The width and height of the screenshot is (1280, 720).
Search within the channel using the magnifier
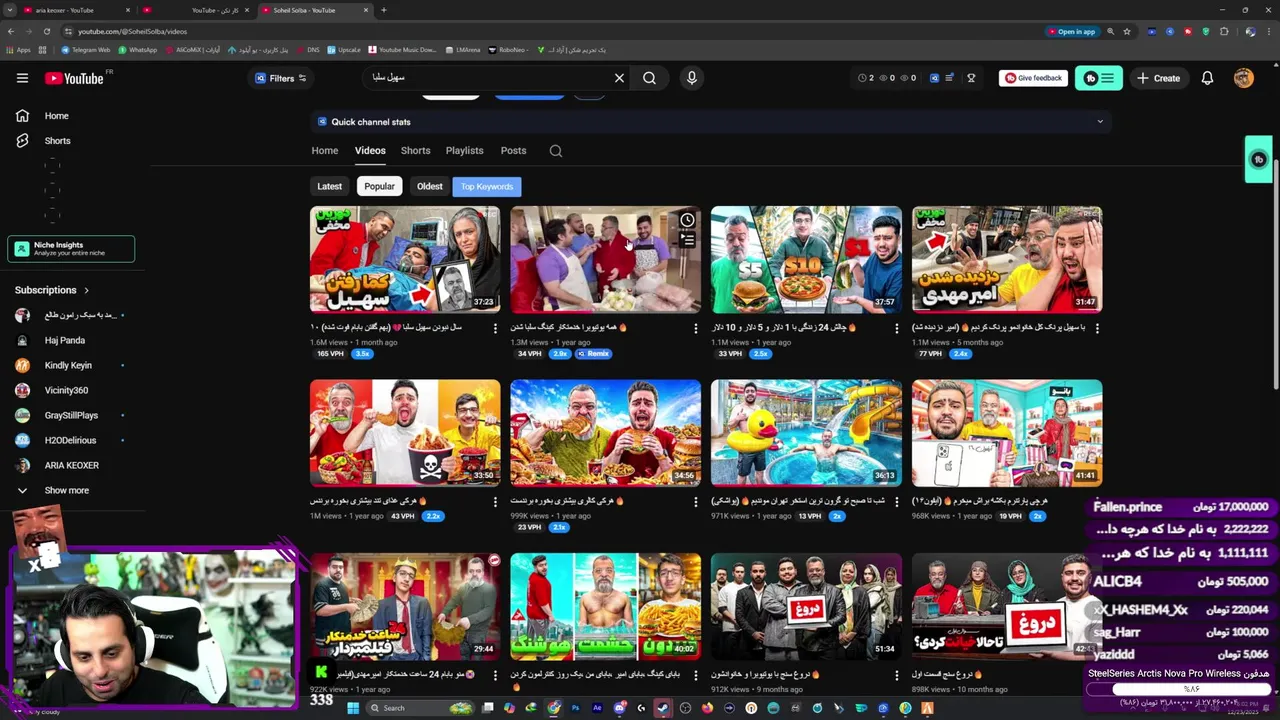(x=556, y=151)
